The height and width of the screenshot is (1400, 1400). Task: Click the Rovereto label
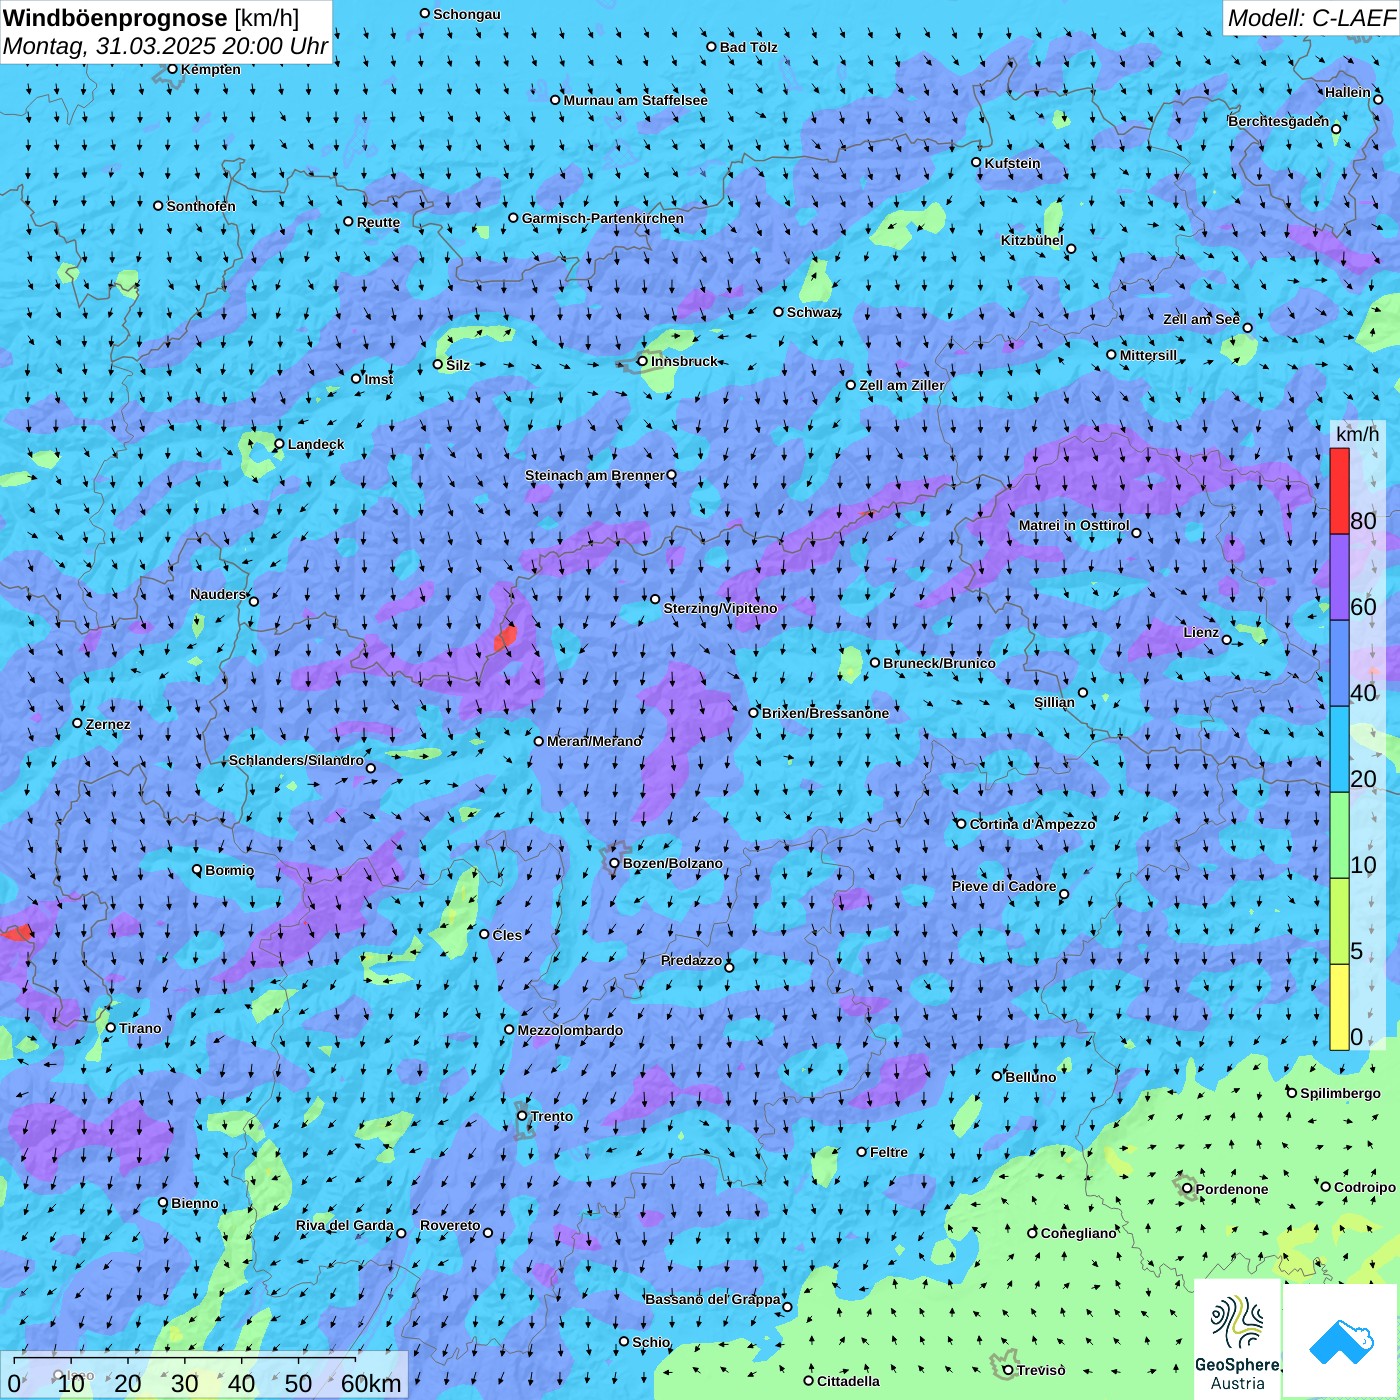point(450,1225)
